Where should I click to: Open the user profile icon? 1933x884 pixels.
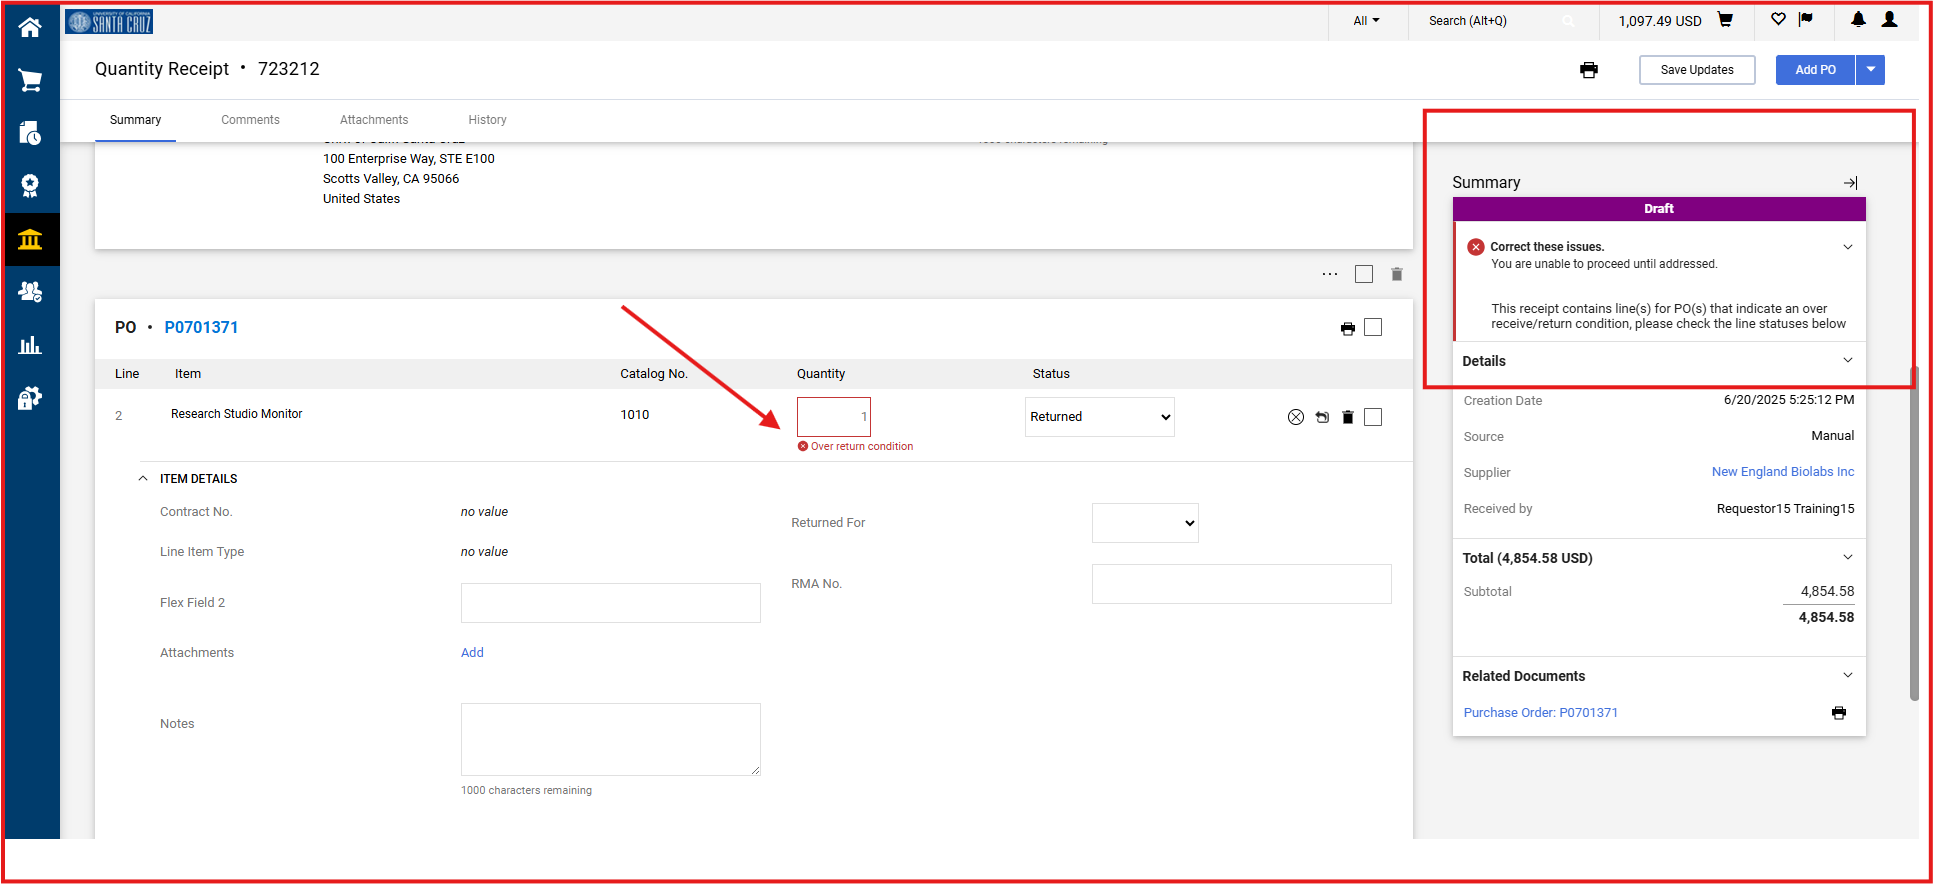point(1889,20)
